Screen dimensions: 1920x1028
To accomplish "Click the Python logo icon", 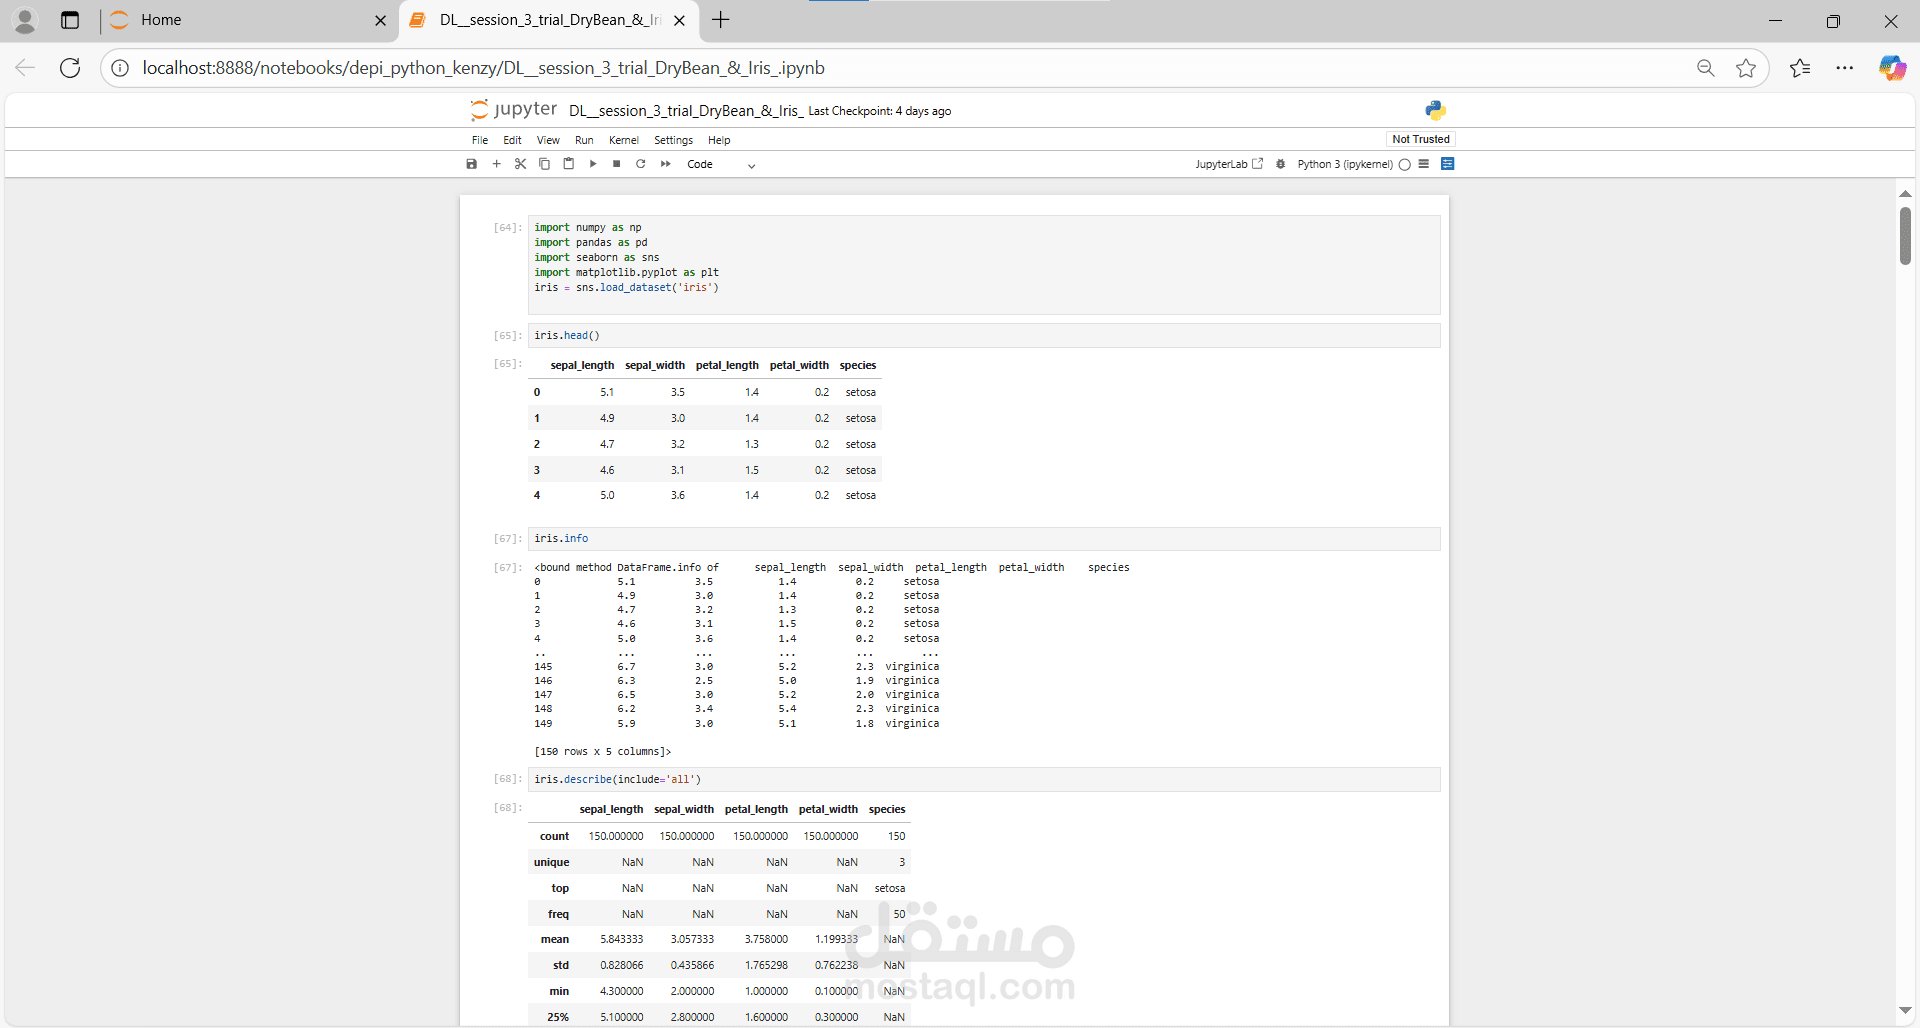I will 1435,110.
